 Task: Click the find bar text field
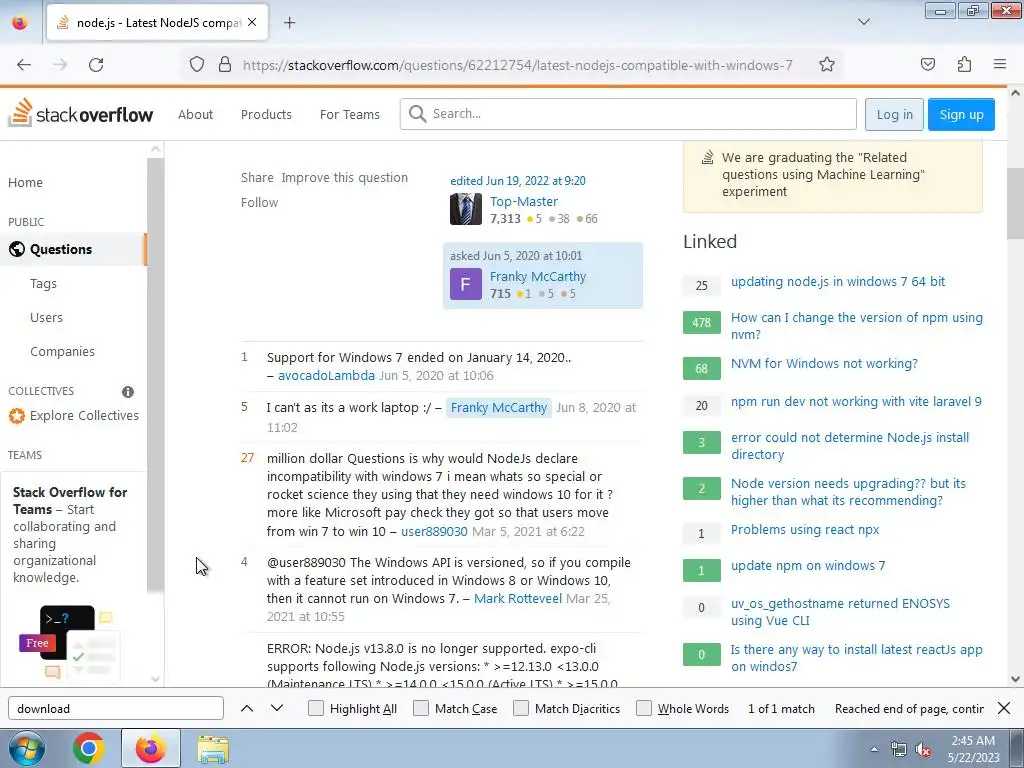pos(116,709)
